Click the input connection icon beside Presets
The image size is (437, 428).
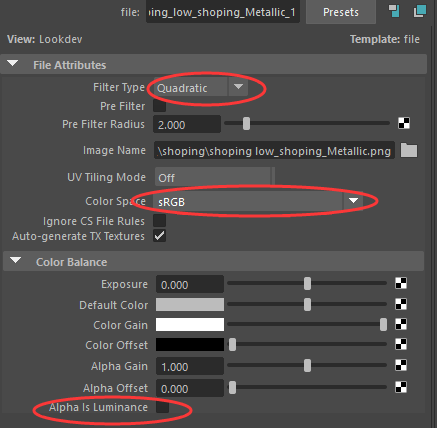pos(395,11)
